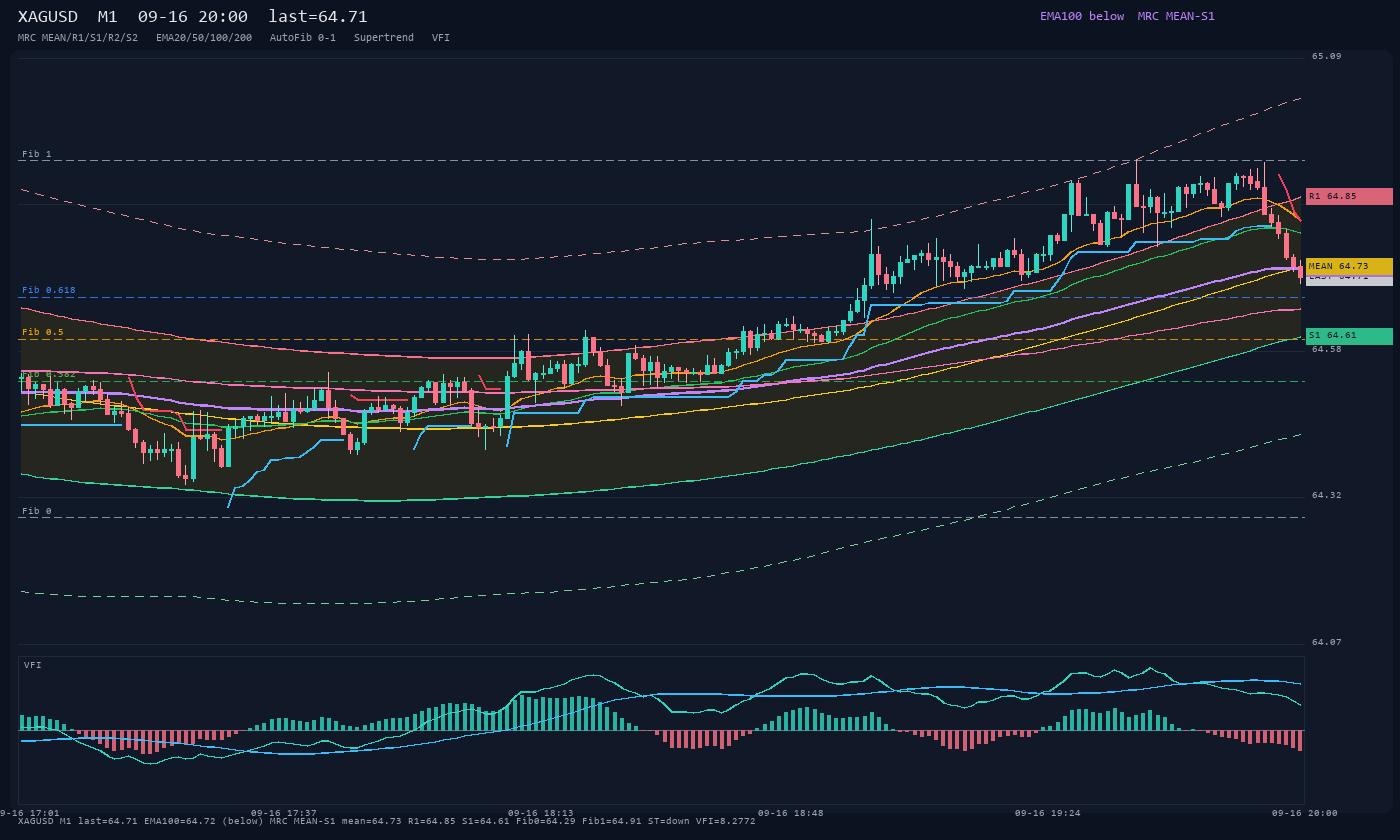Click the 64.07 price axis label

[1327, 642]
